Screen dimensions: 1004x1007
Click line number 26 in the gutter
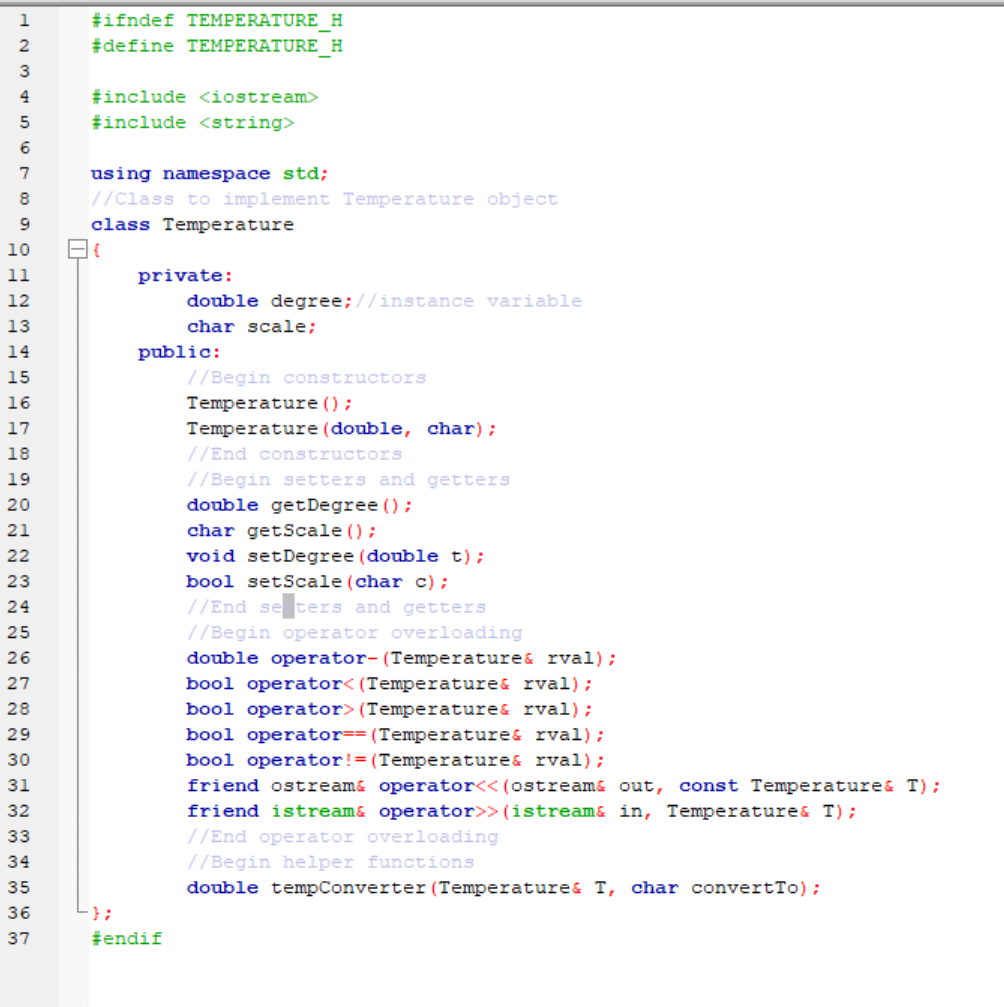[20, 658]
